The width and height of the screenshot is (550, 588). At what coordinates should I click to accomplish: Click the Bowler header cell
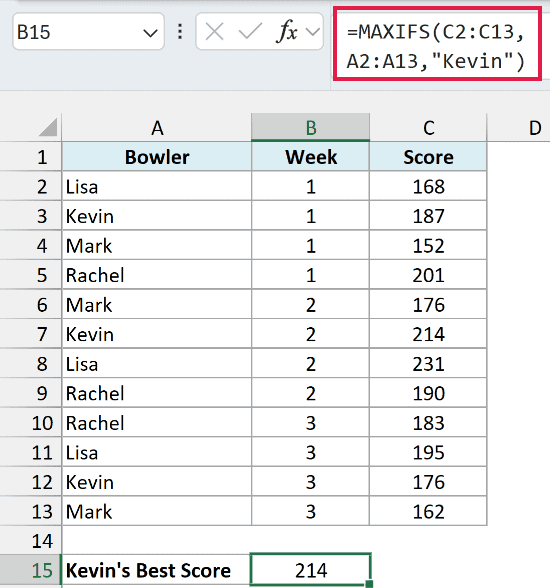point(157,157)
